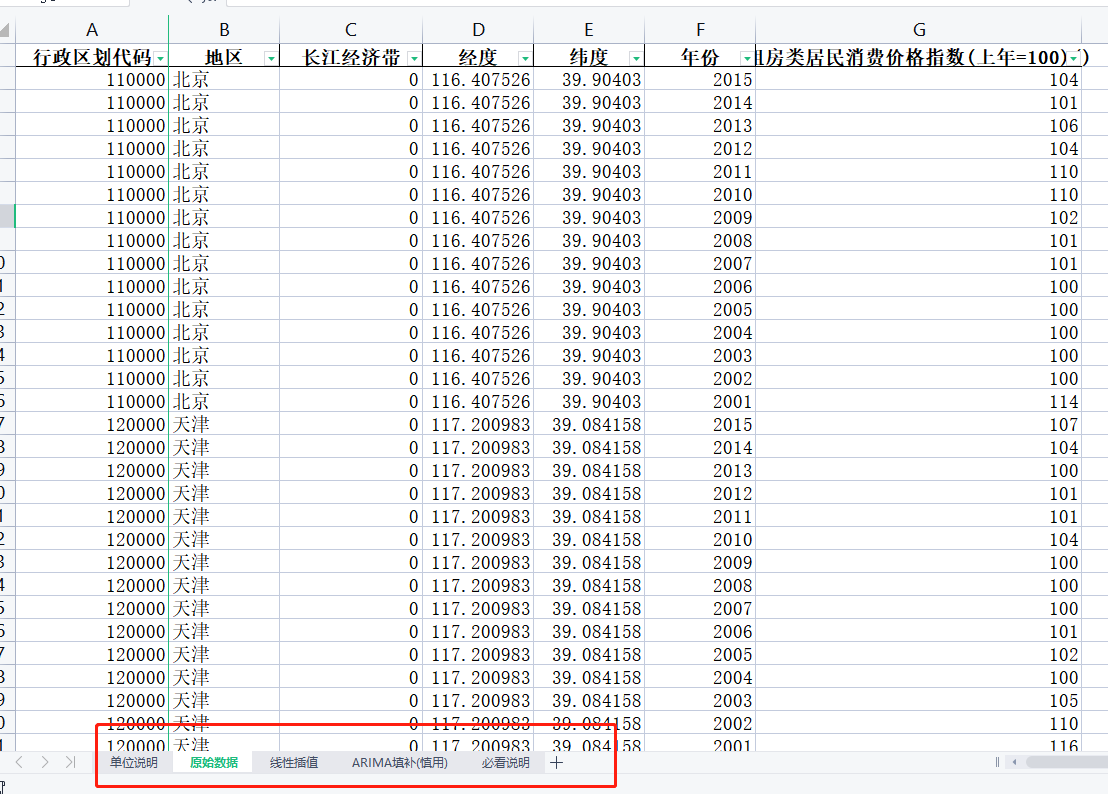Select column E header
1108x794 pixels.
589,30
